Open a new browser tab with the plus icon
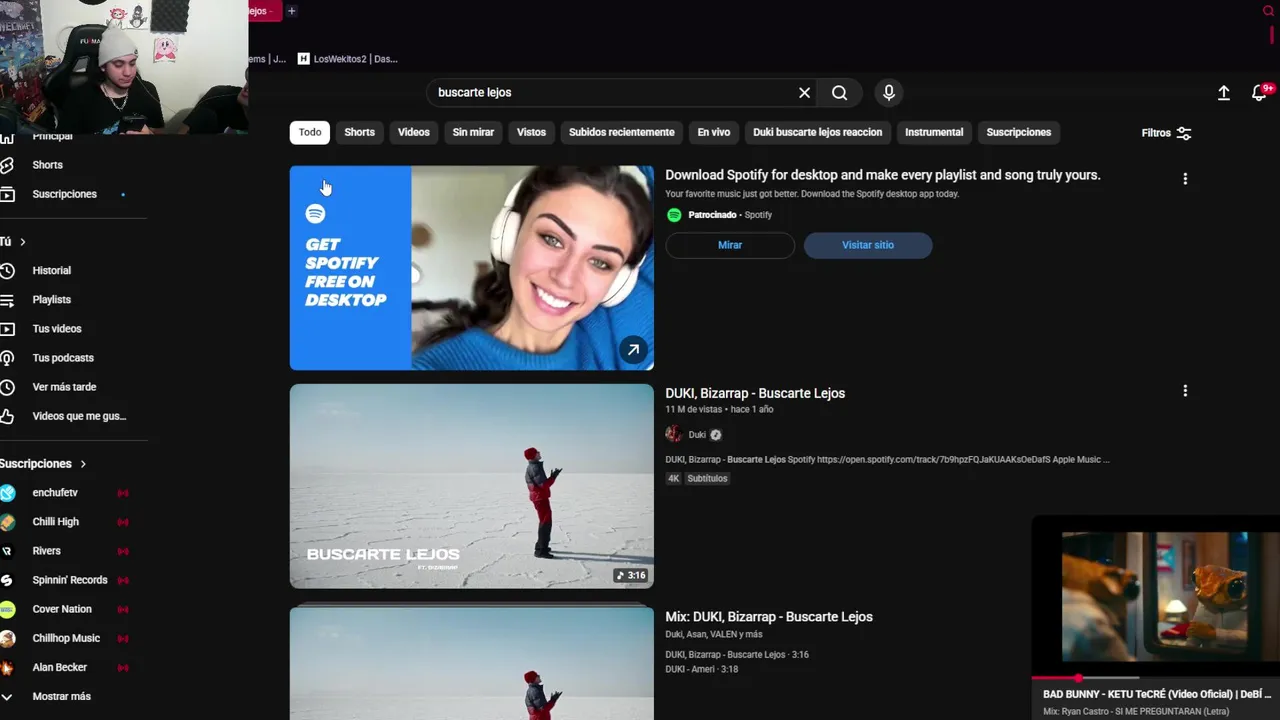1280x720 pixels. click(291, 11)
